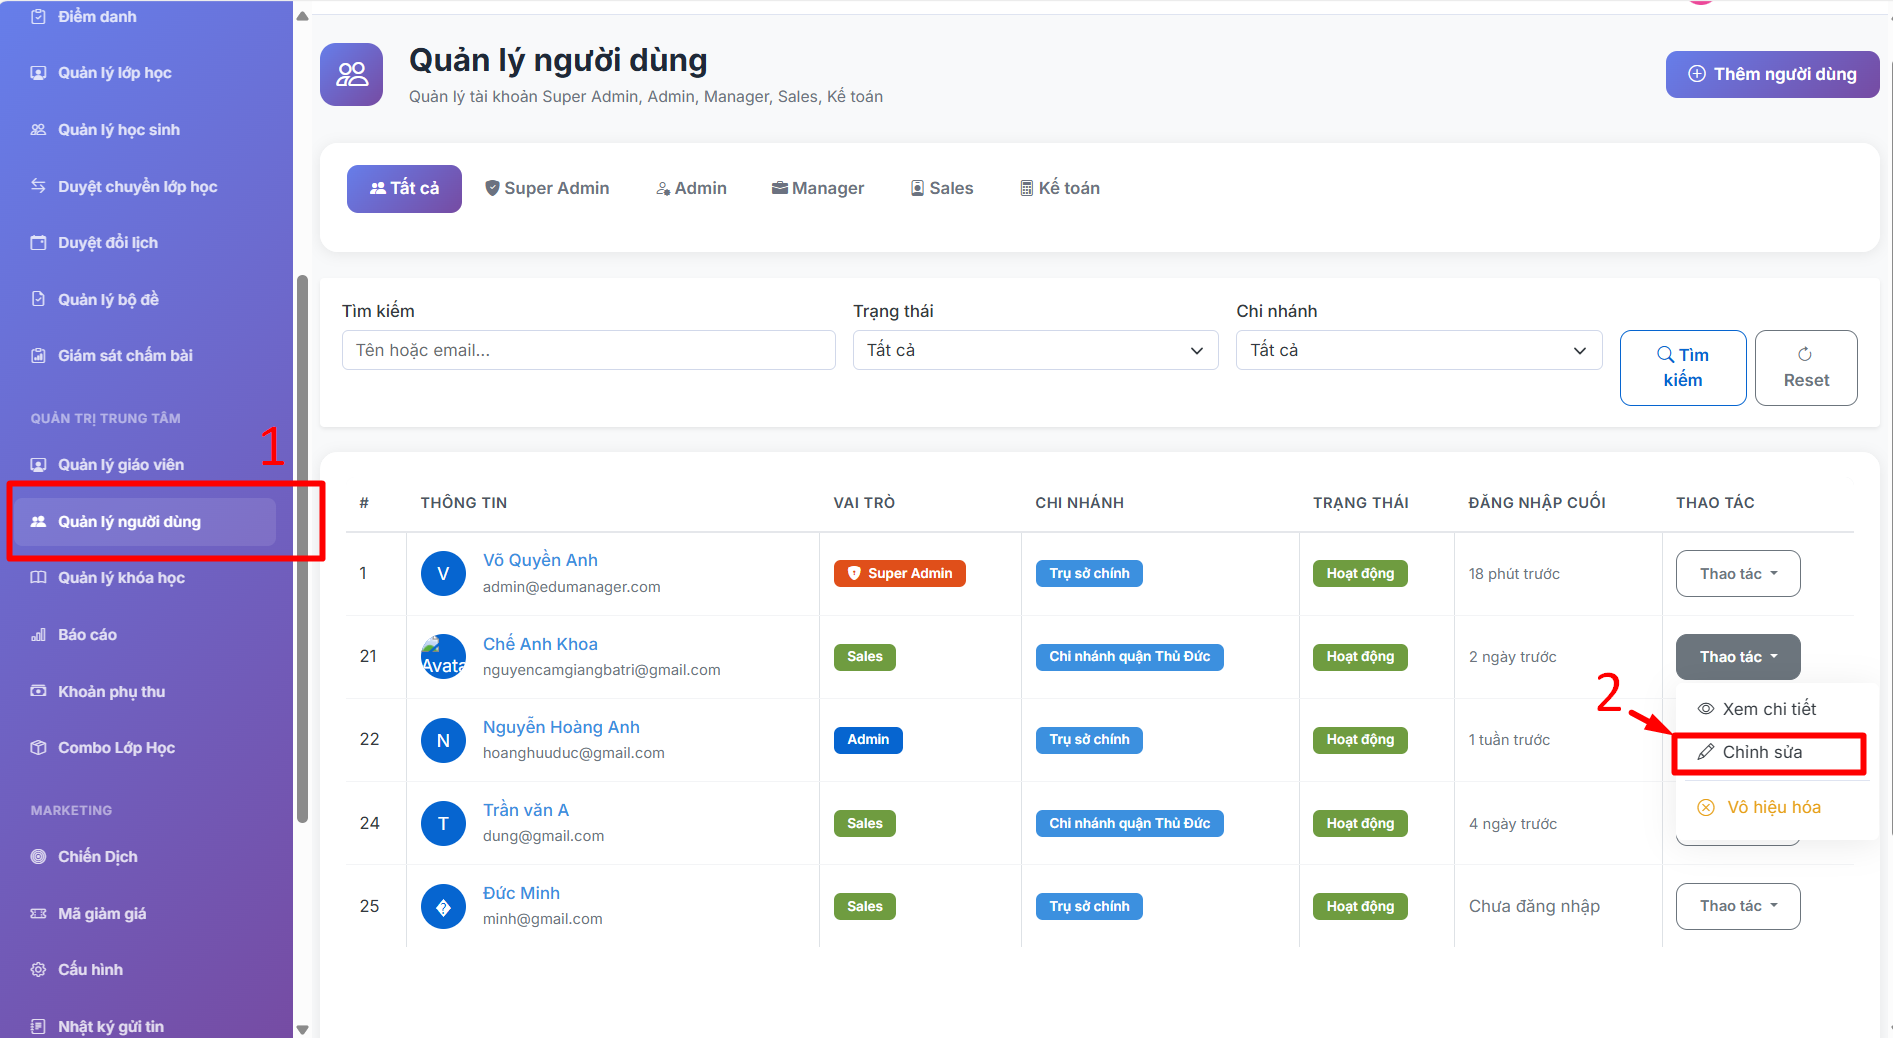
Task: Click the users icon beside page title
Action: pos(351,74)
